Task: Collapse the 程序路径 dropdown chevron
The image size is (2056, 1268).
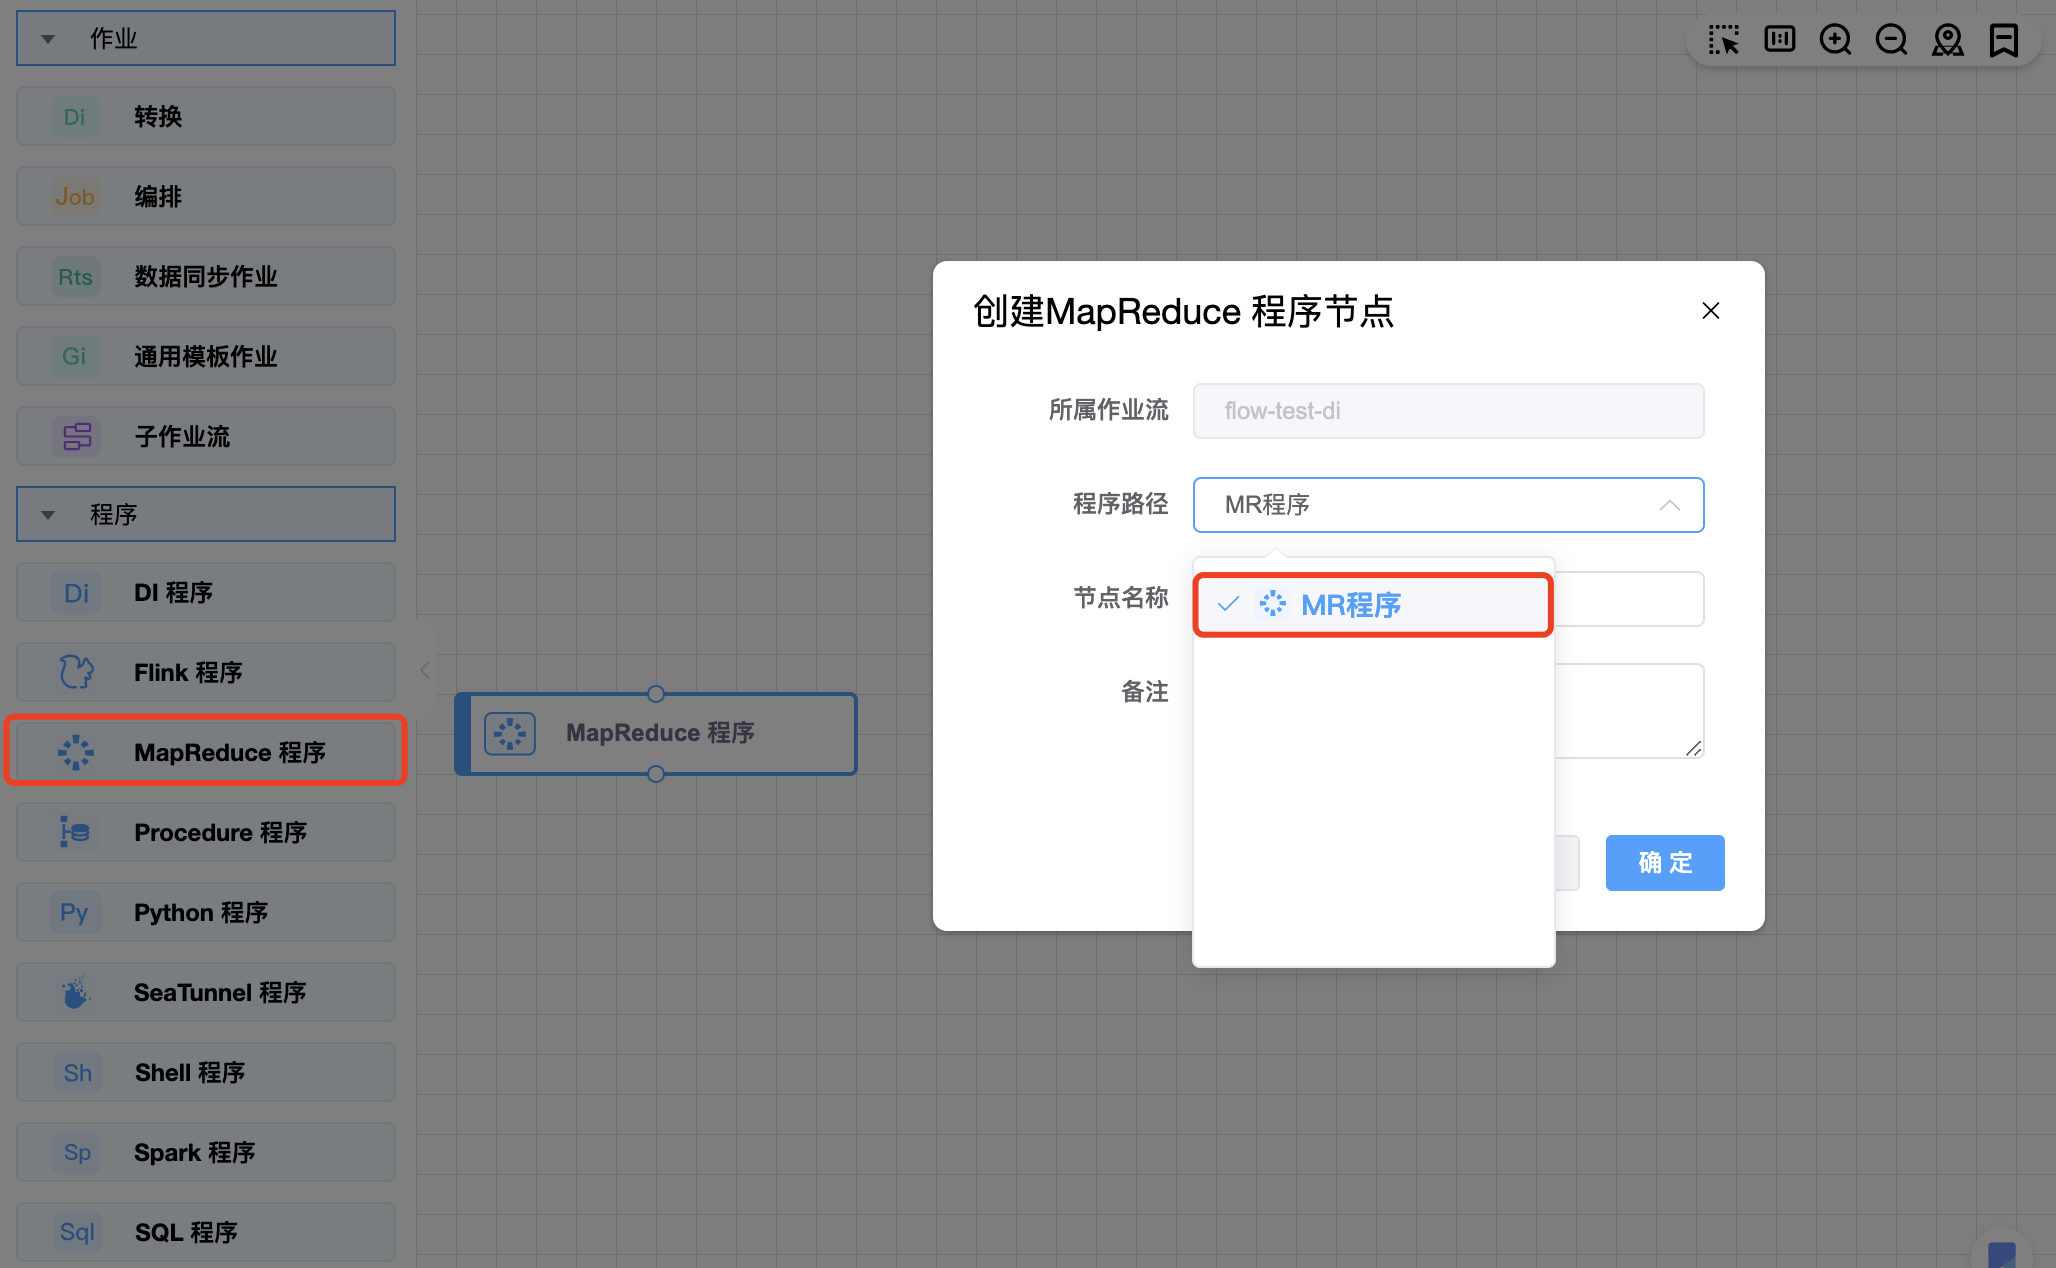Action: pyautogui.click(x=1669, y=505)
